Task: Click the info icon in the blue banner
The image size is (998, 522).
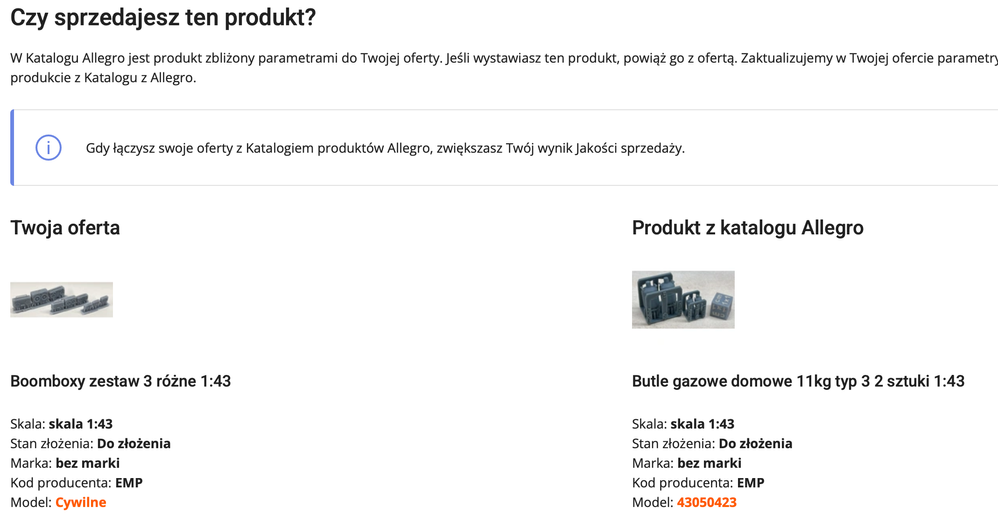Action: tap(49, 148)
